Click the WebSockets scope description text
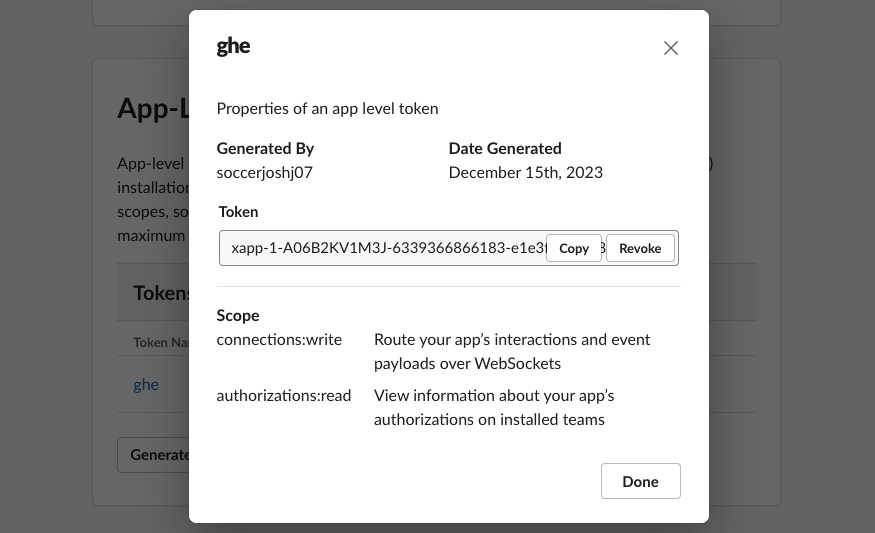Screen dimensions: 875x533 [x=512, y=351]
